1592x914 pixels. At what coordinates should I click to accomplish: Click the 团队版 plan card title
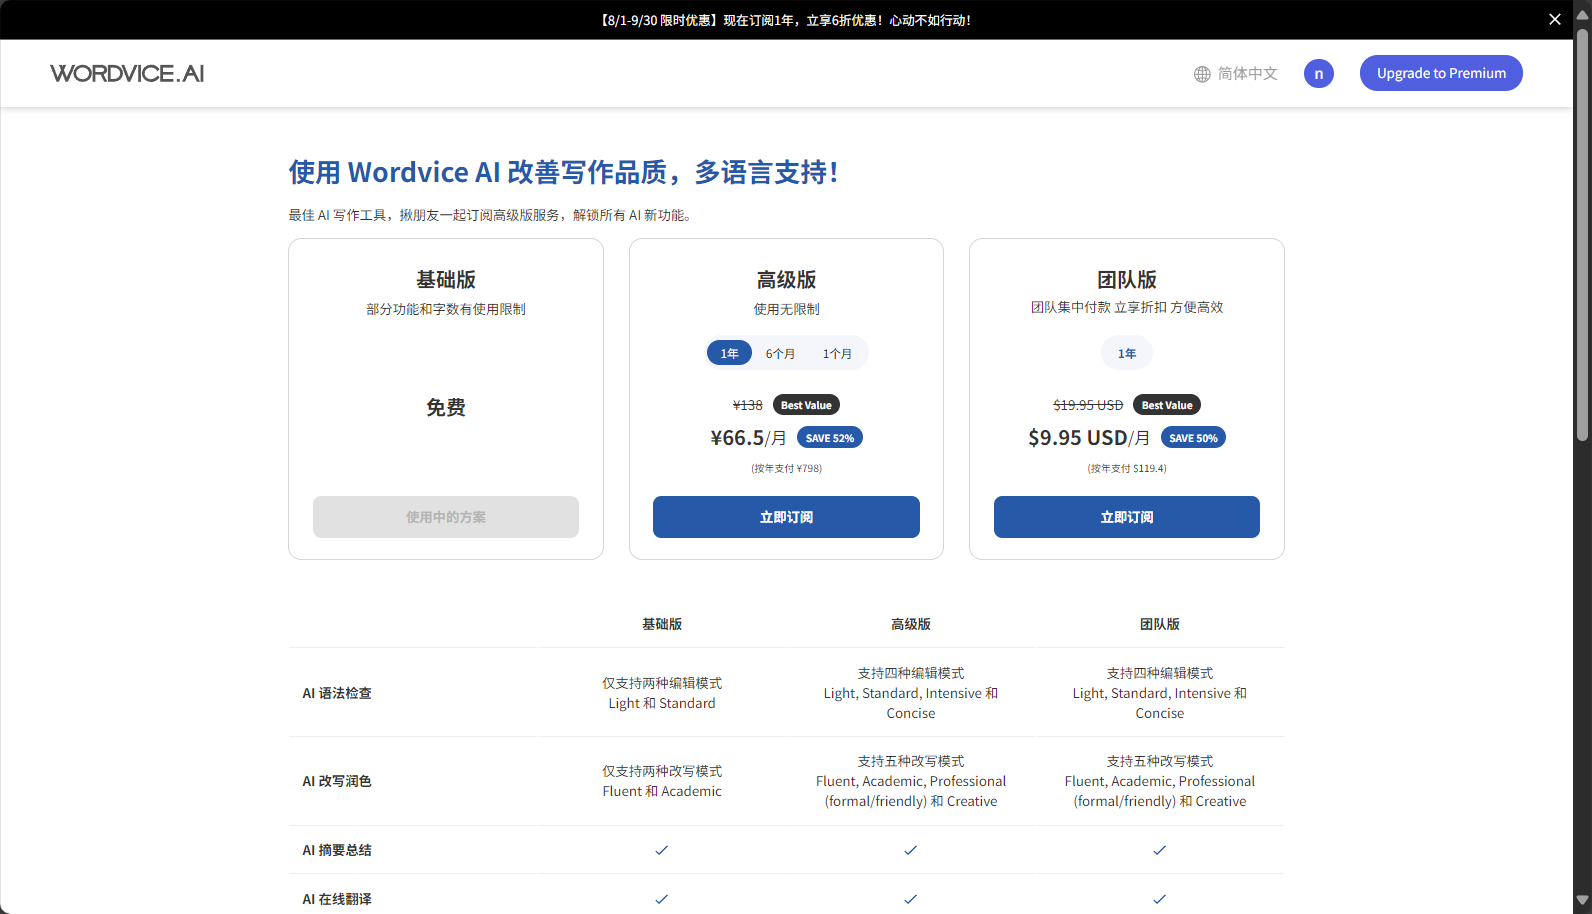[x=1127, y=279]
